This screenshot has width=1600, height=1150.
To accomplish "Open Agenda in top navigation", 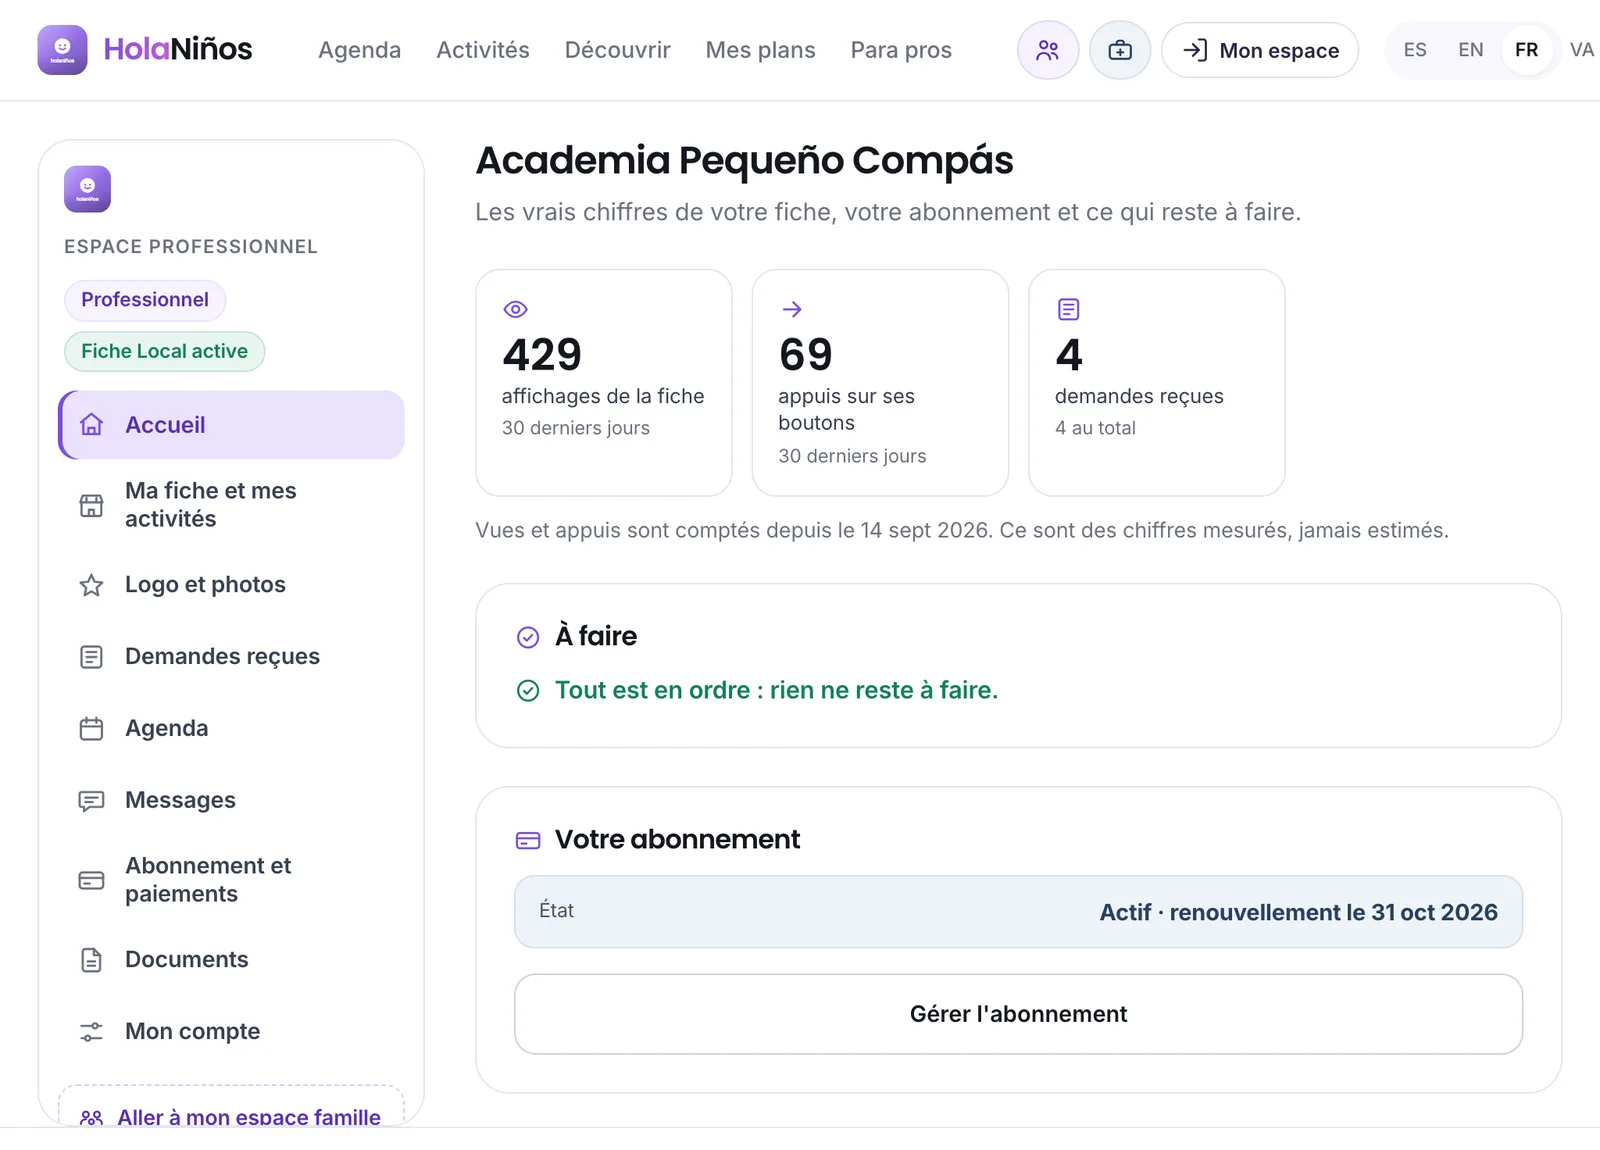I will click(359, 50).
